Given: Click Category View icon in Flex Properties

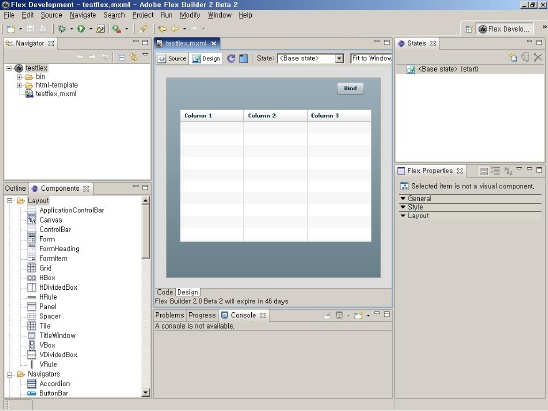Looking at the screenshot, I should (496, 171).
